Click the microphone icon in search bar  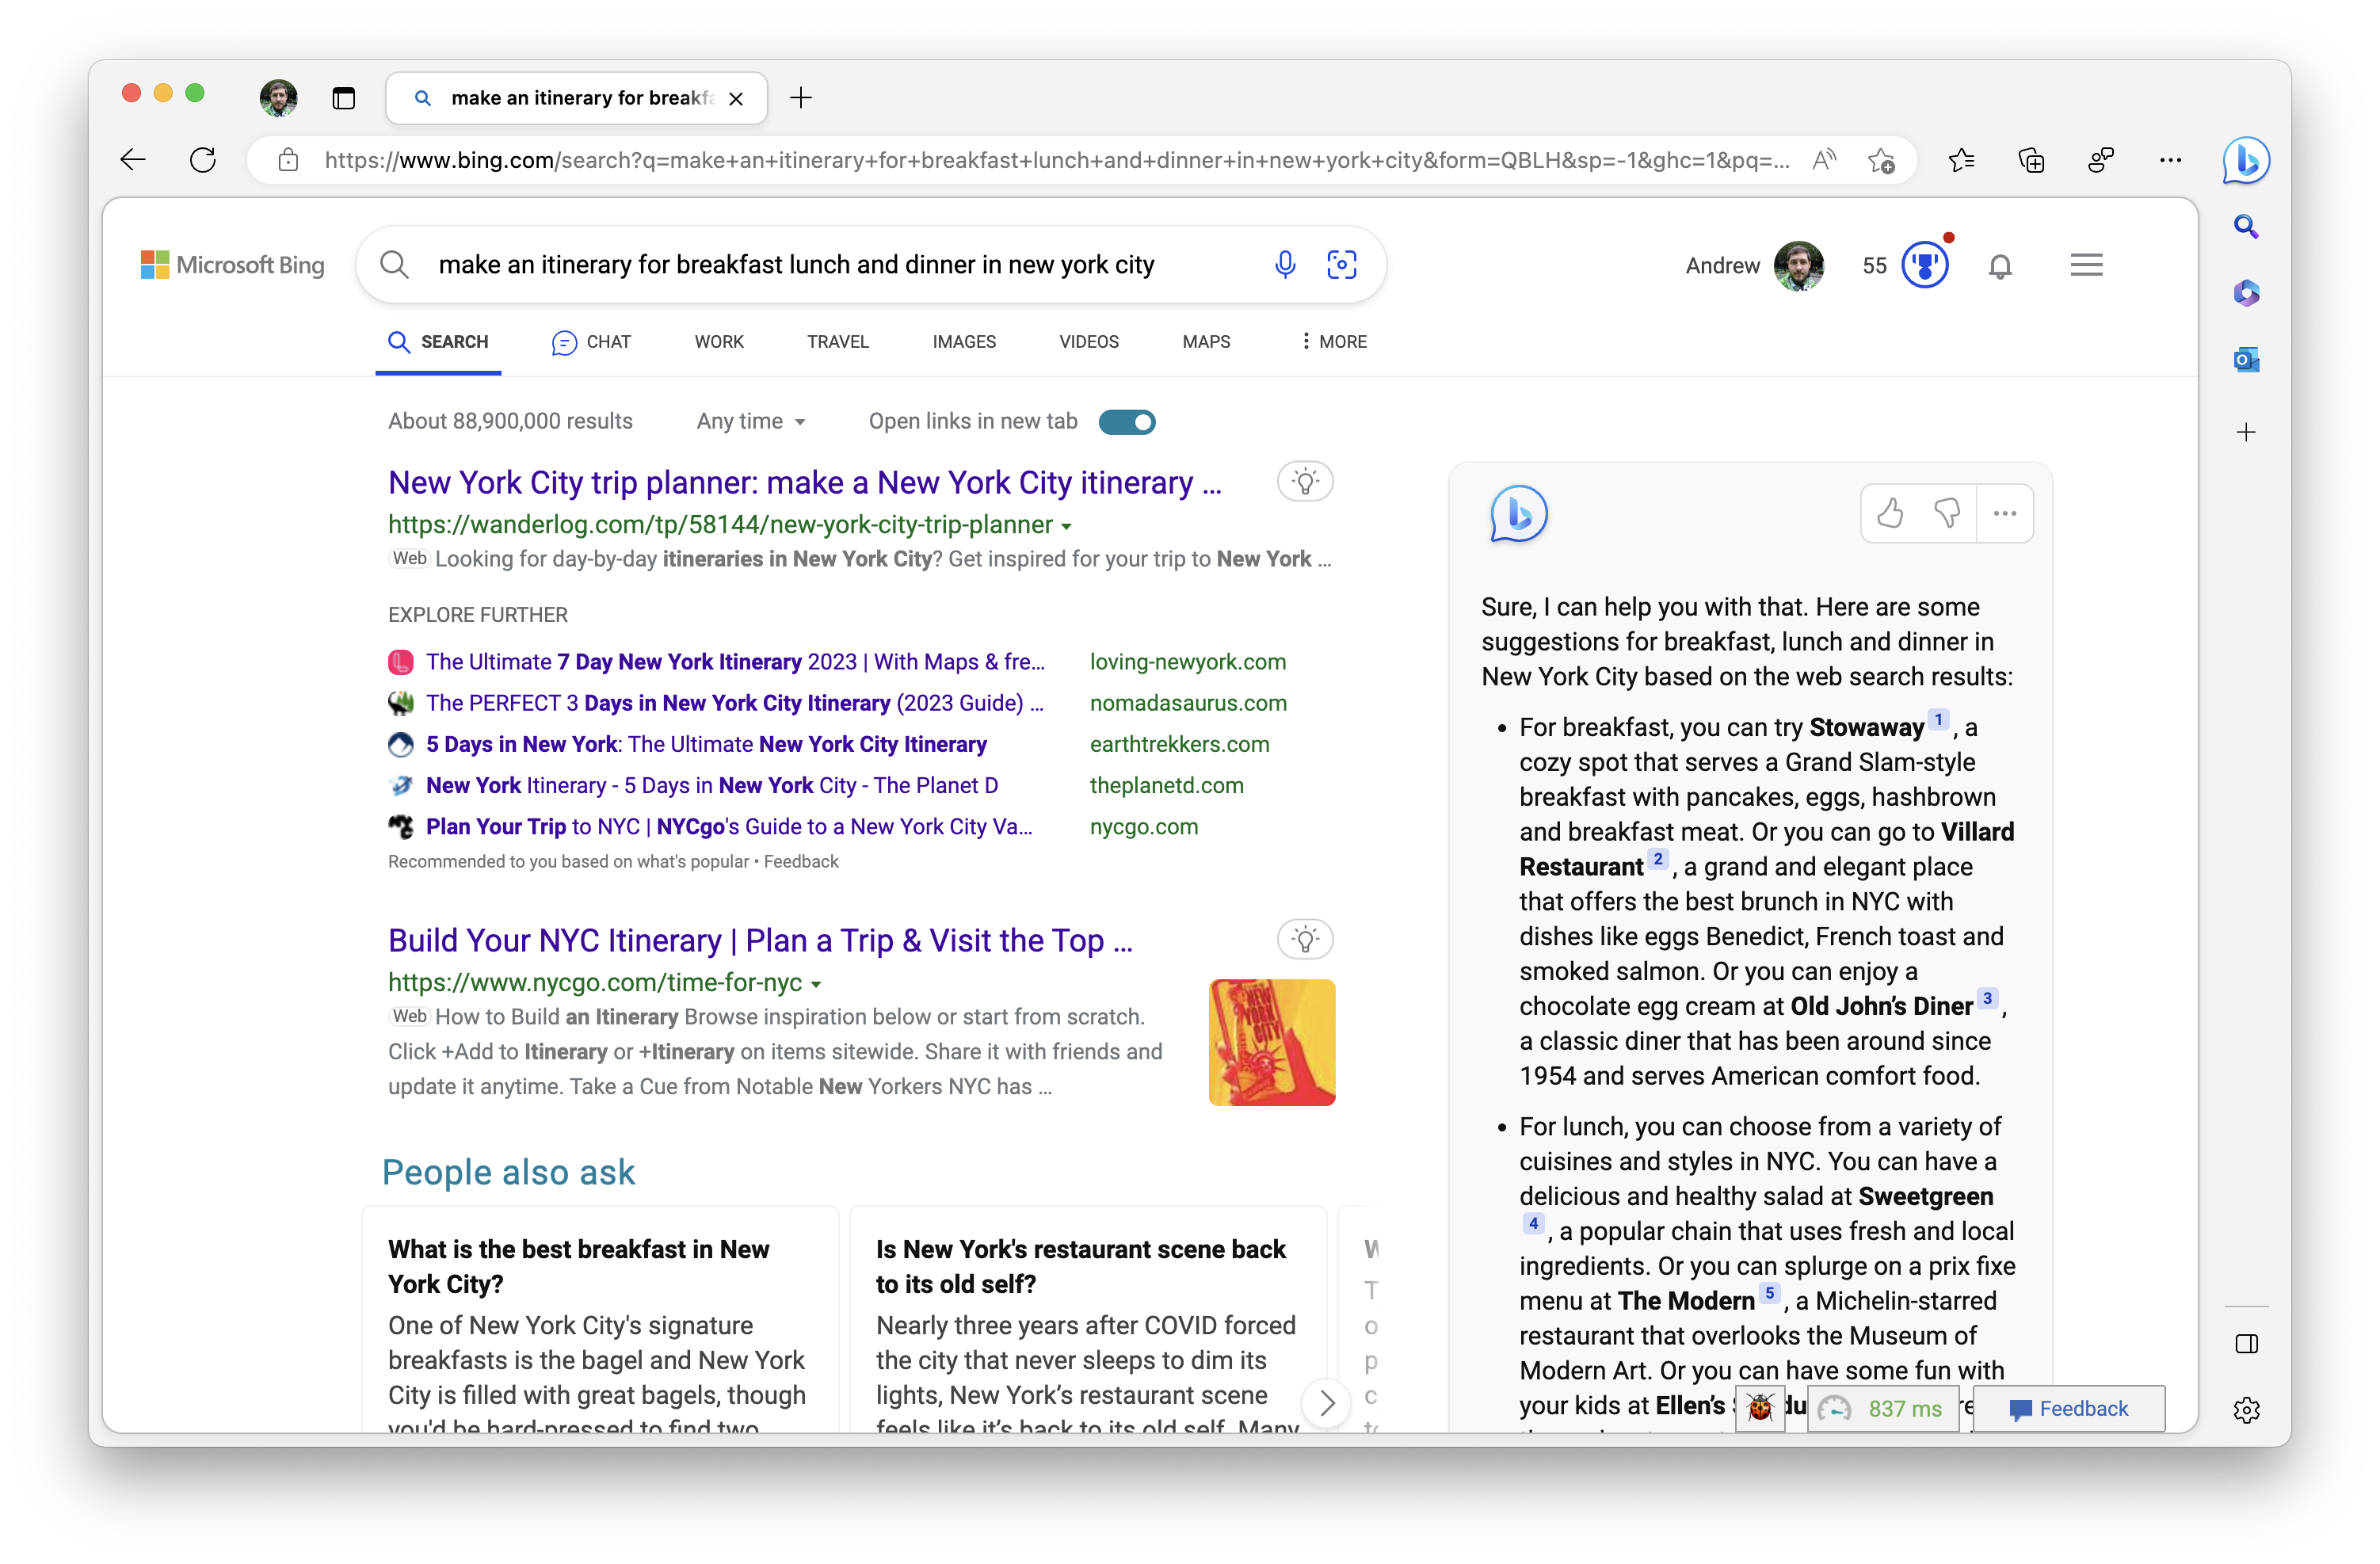pos(1283,265)
